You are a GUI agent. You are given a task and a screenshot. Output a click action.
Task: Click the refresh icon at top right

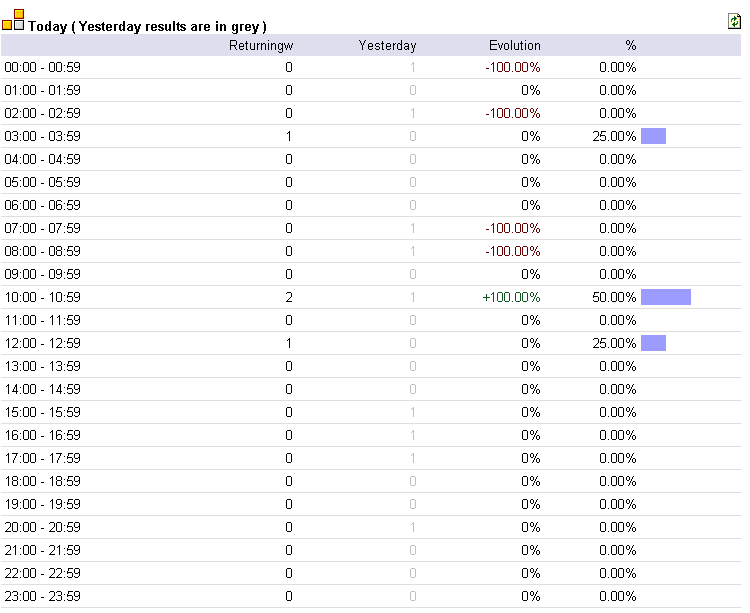pyautogui.click(x=734, y=22)
